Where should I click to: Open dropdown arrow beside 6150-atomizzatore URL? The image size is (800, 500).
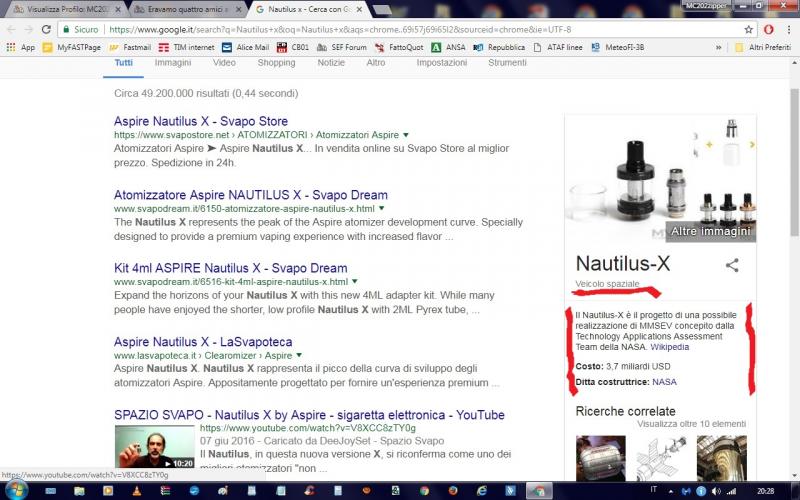pos(382,208)
